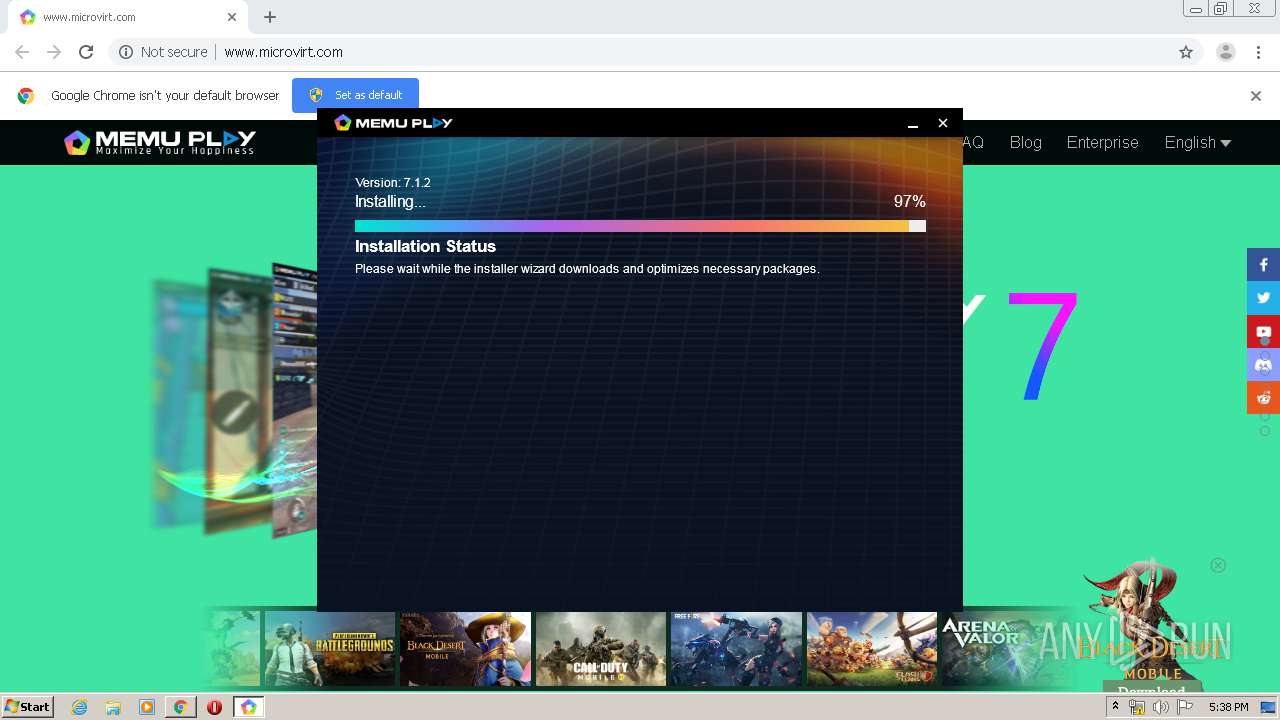The width and height of the screenshot is (1280, 720).
Task: Open the PUBG Battlegrounds game thumbnail
Action: [x=329, y=649]
